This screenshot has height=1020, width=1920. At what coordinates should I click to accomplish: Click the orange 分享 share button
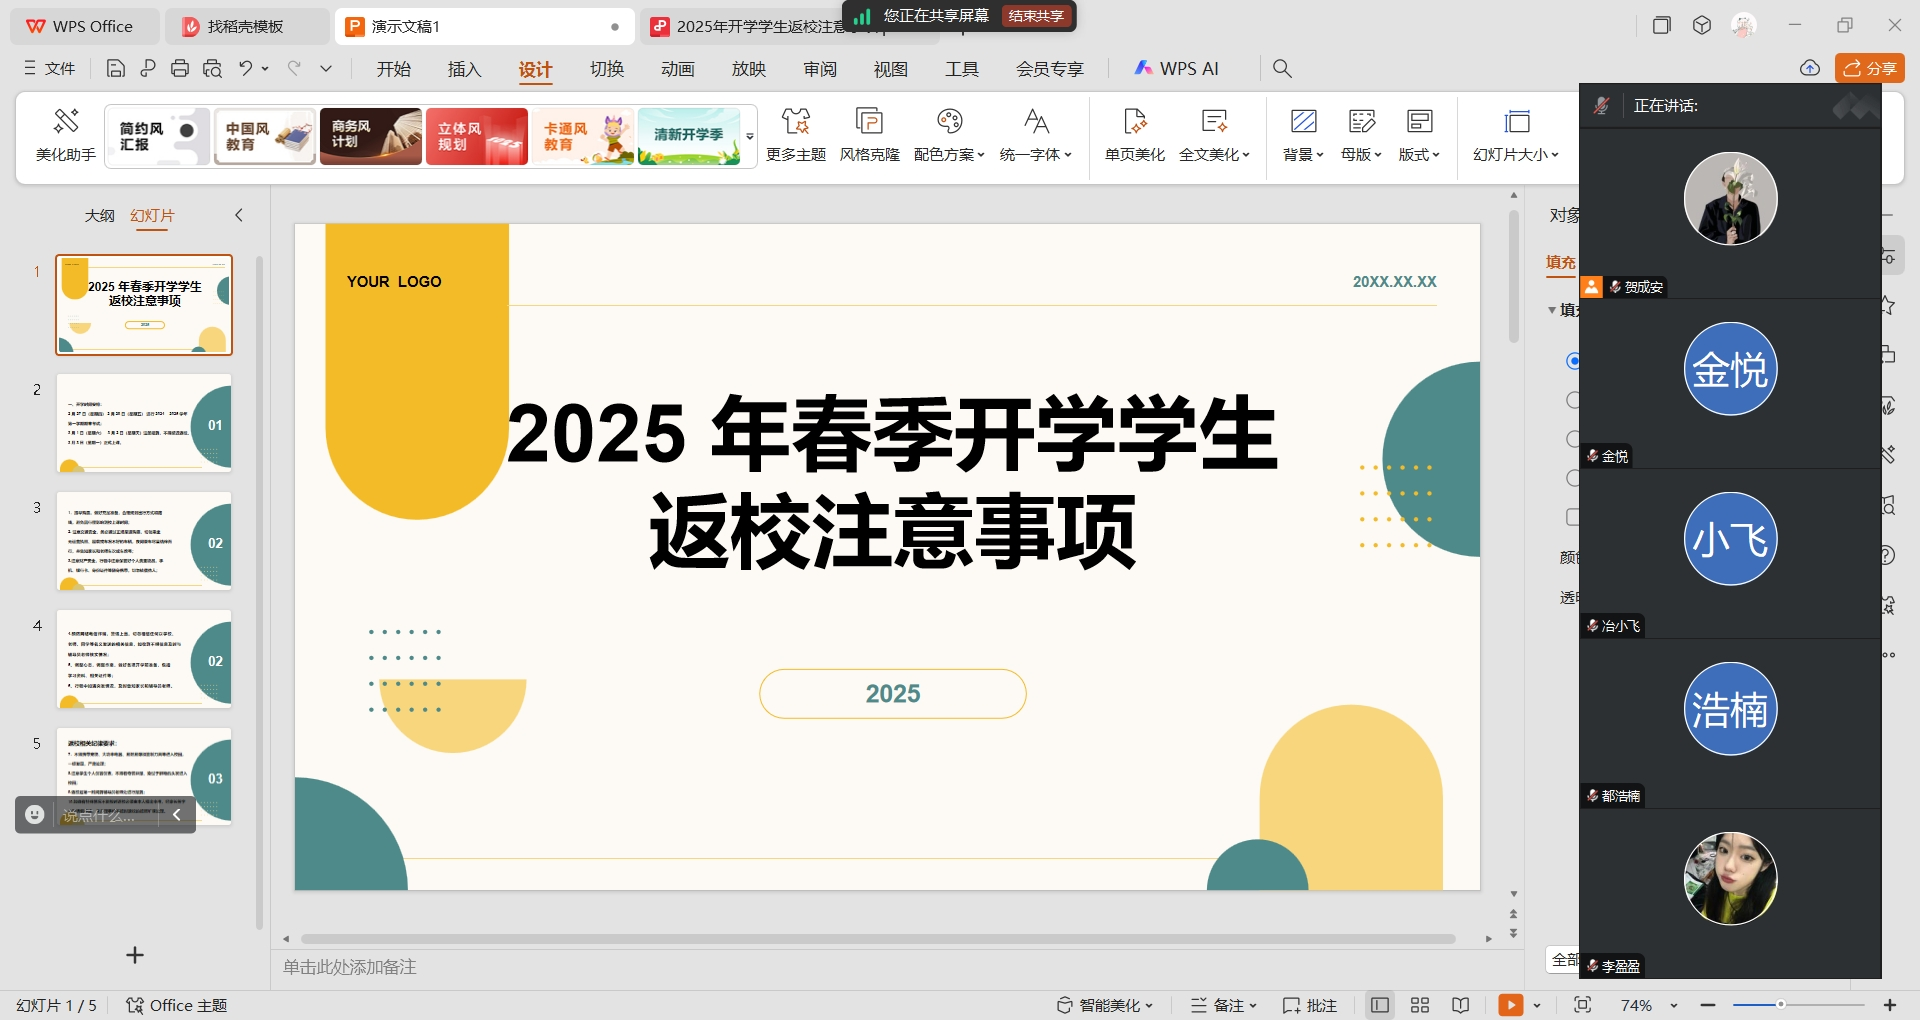(x=1869, y=68)
